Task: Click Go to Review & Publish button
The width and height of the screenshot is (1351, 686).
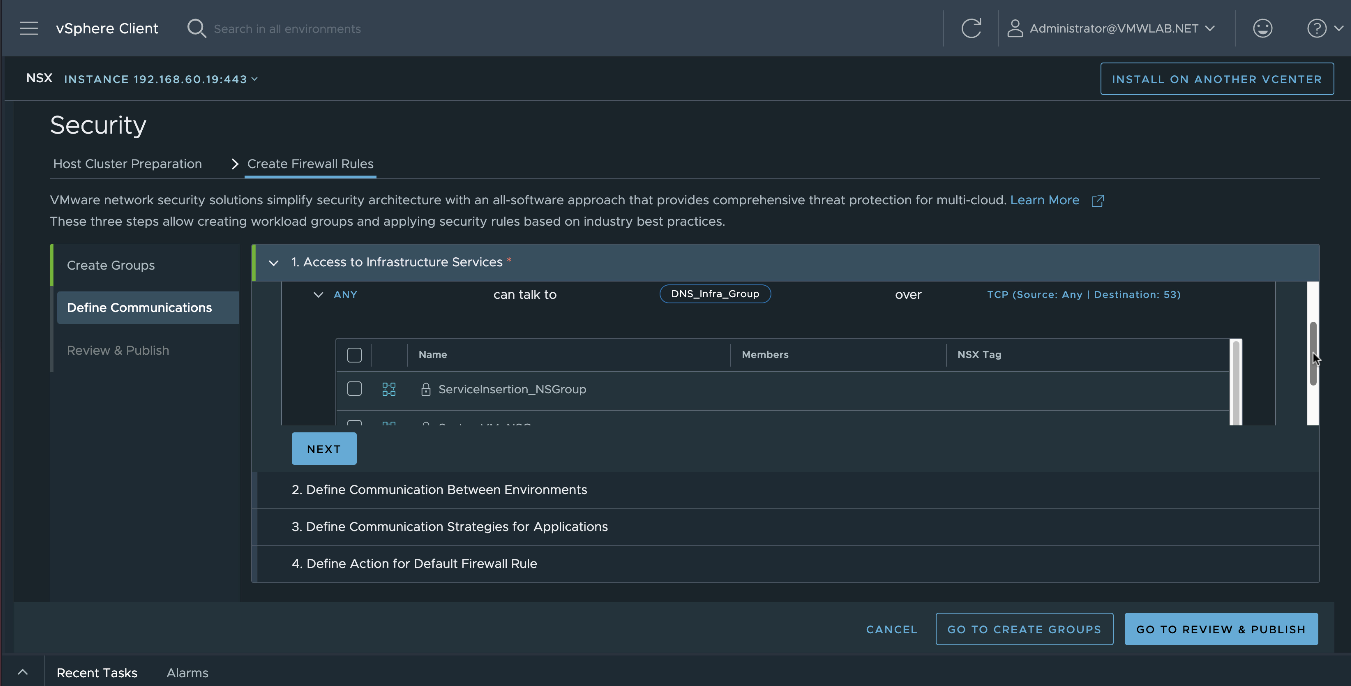Action: (x=1221, y=629)
